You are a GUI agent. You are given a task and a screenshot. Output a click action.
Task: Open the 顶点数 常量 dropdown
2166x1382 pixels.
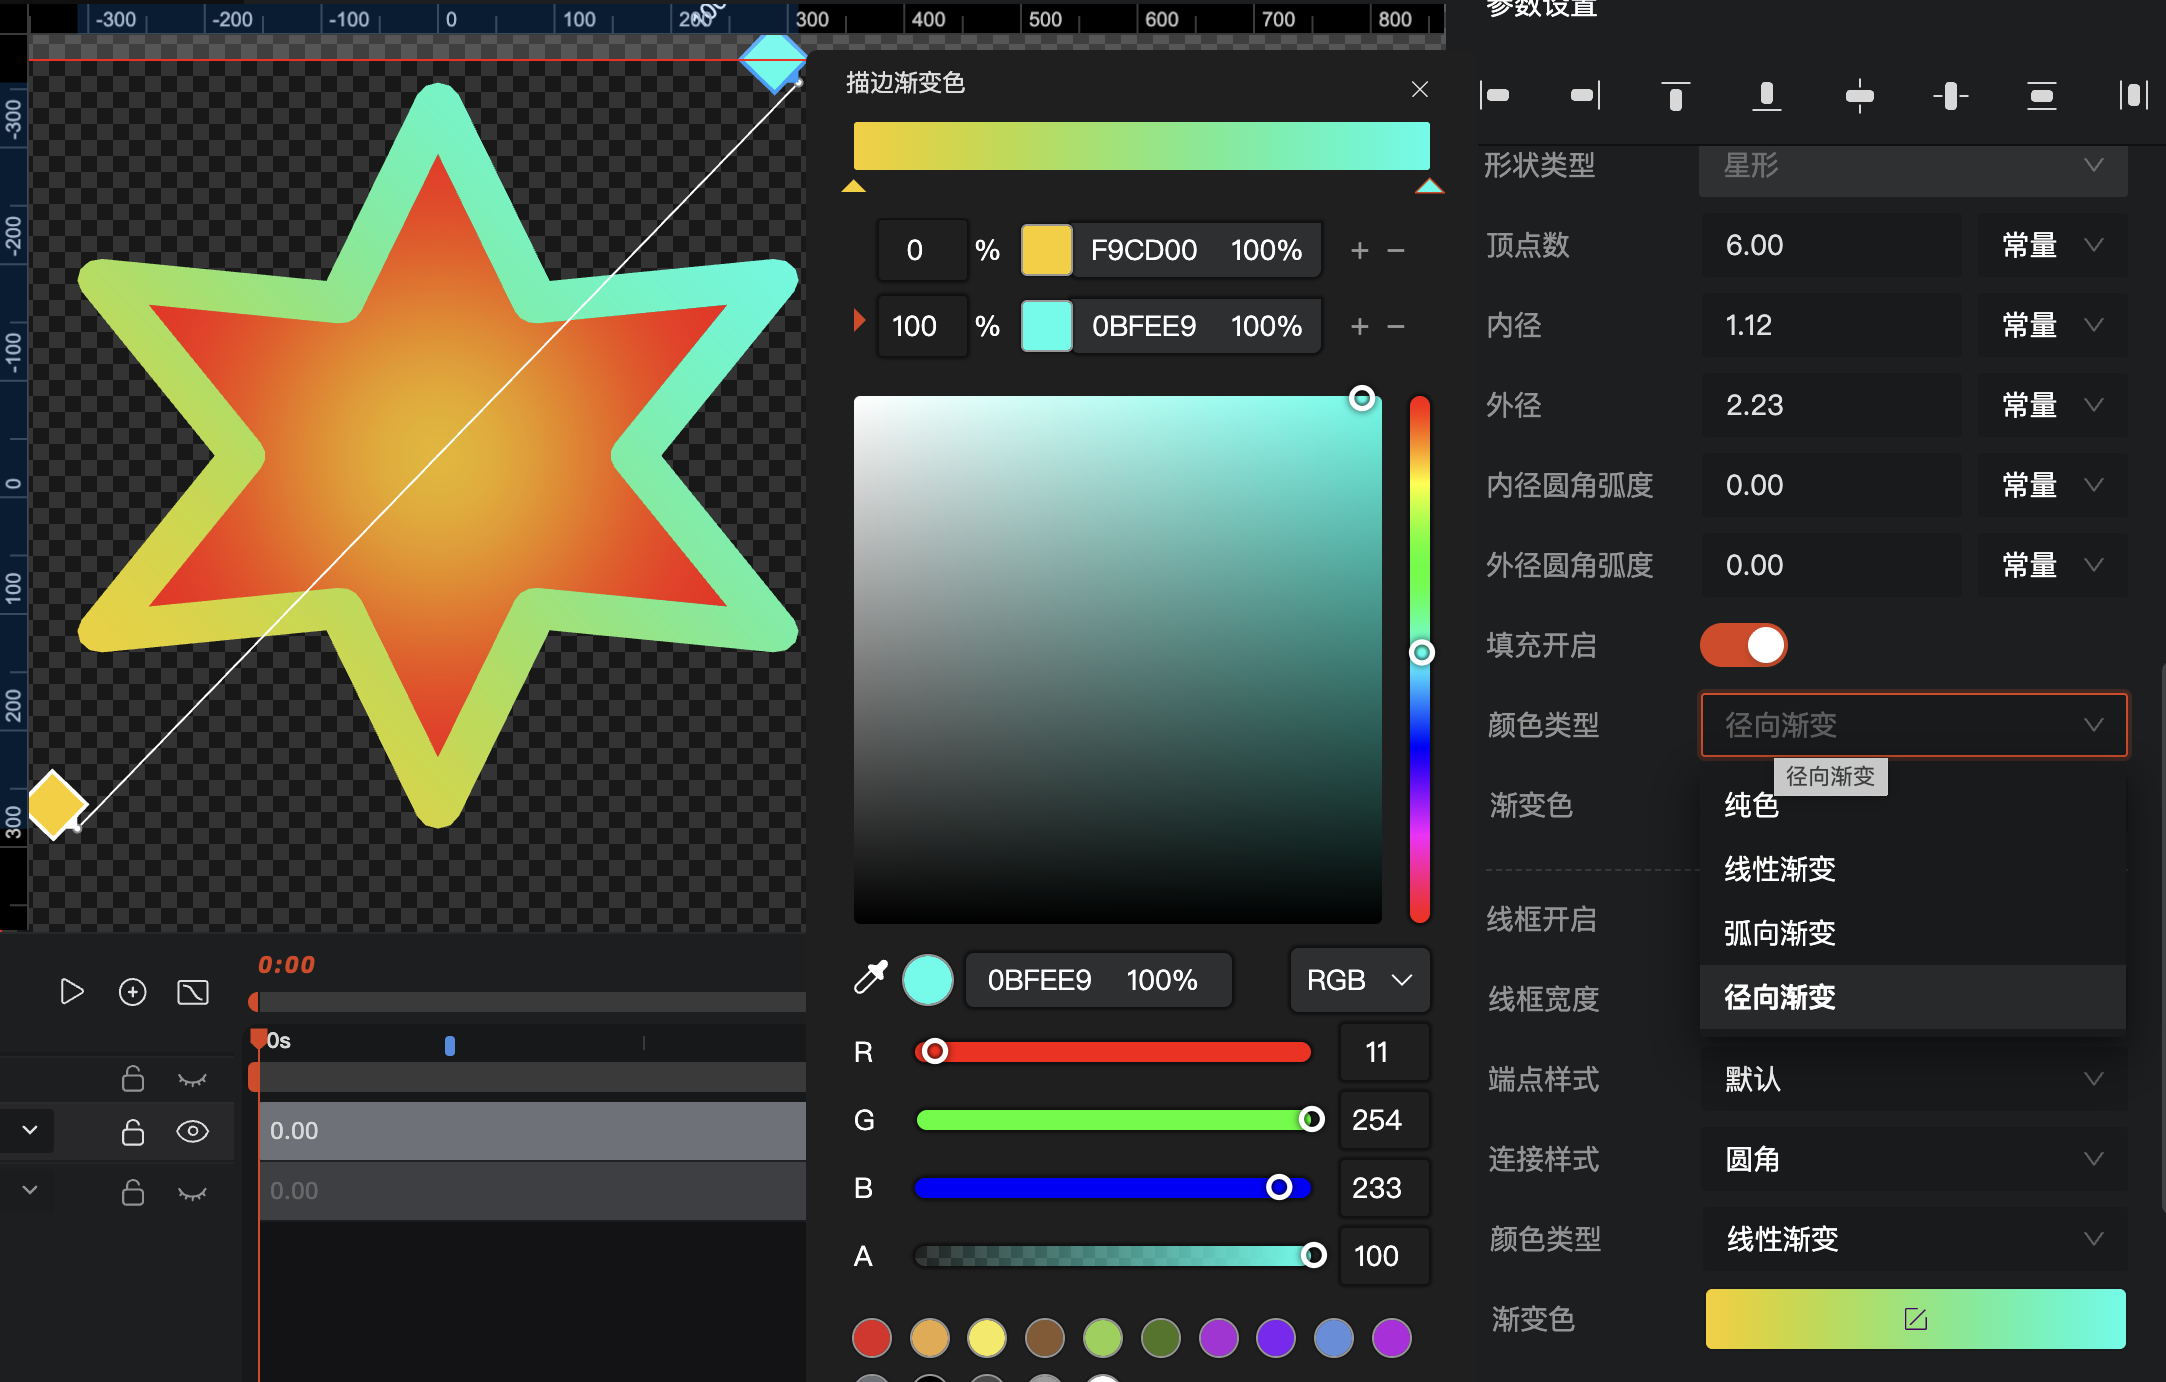coord(2051,245)
